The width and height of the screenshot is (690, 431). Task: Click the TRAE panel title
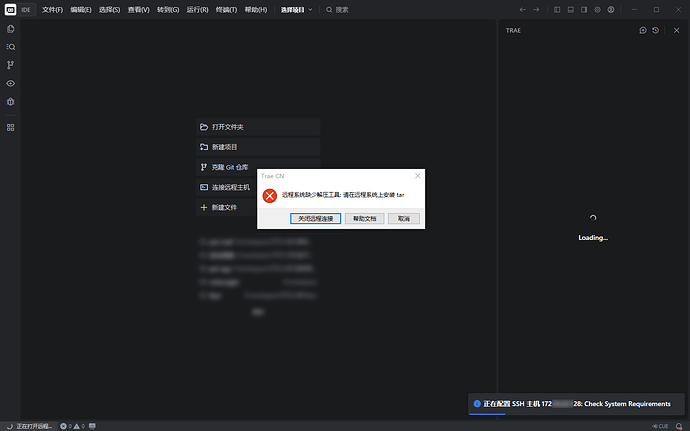513,30
